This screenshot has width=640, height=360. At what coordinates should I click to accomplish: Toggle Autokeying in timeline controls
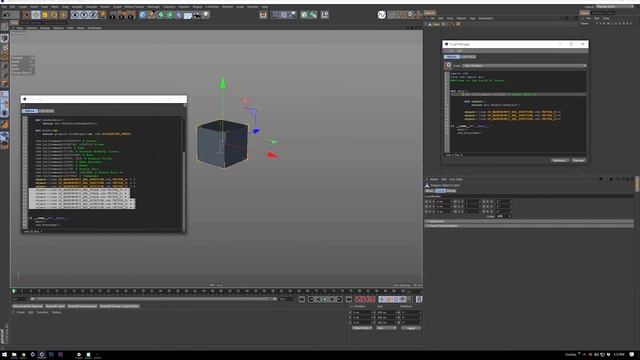click(x=365, y=300)
